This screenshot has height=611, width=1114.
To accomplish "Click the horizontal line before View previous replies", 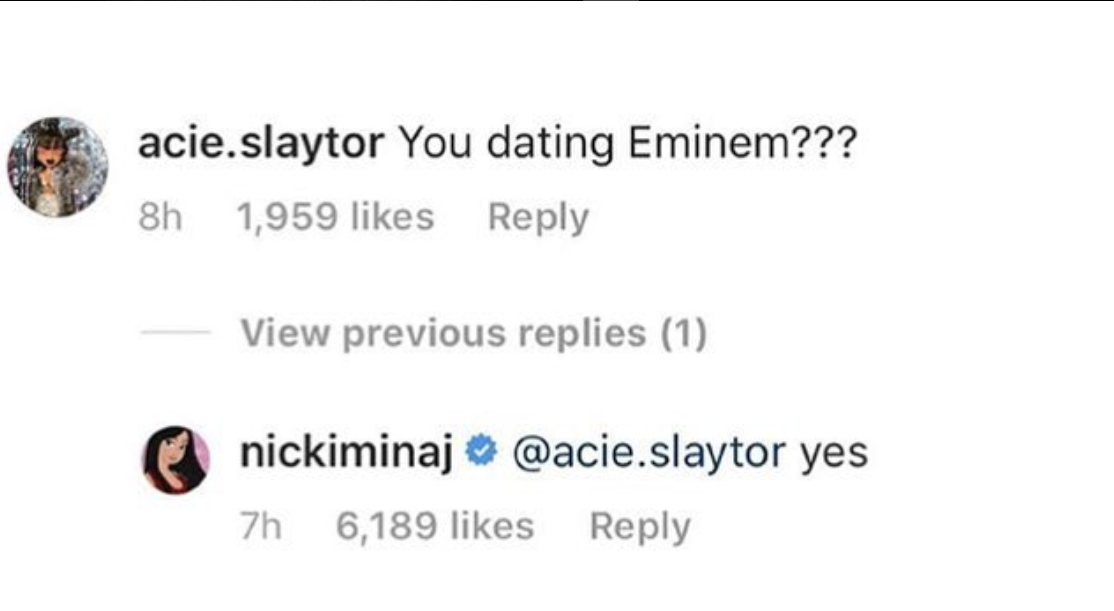I will pos(175,333).
